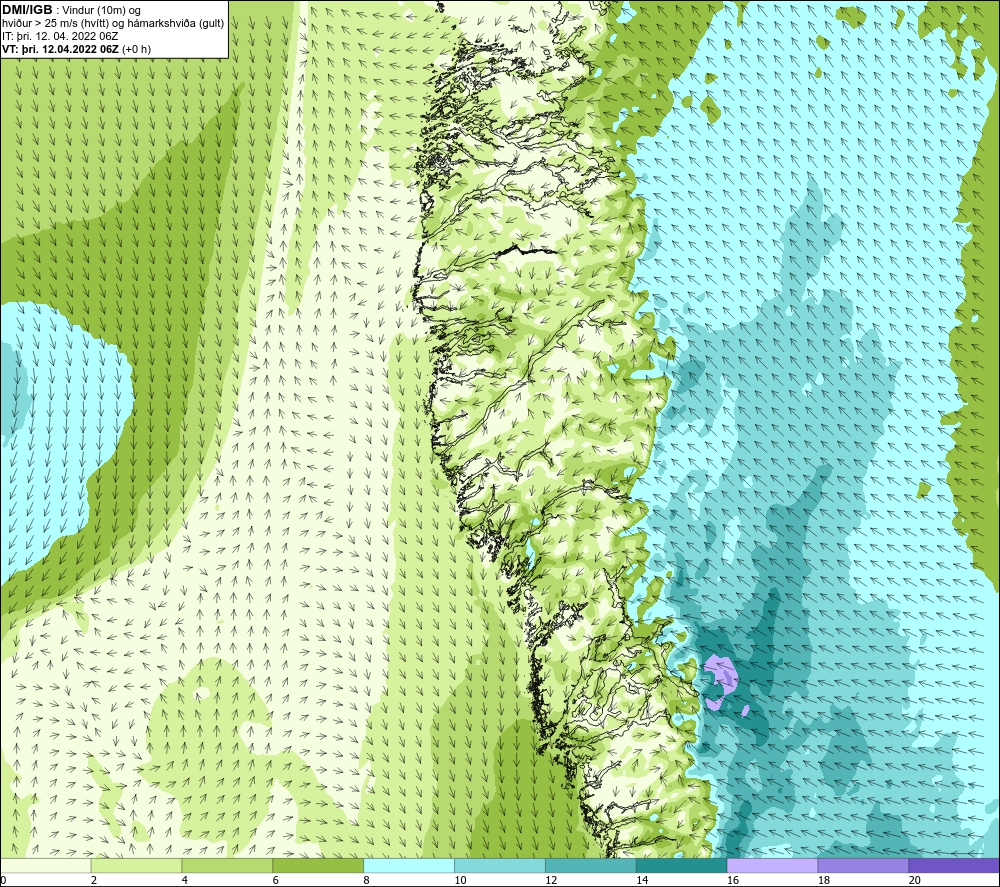1000x887 pixels.
Task: Choose the 16–18 m/s lavender legend swatch
Action: point(772,865)
